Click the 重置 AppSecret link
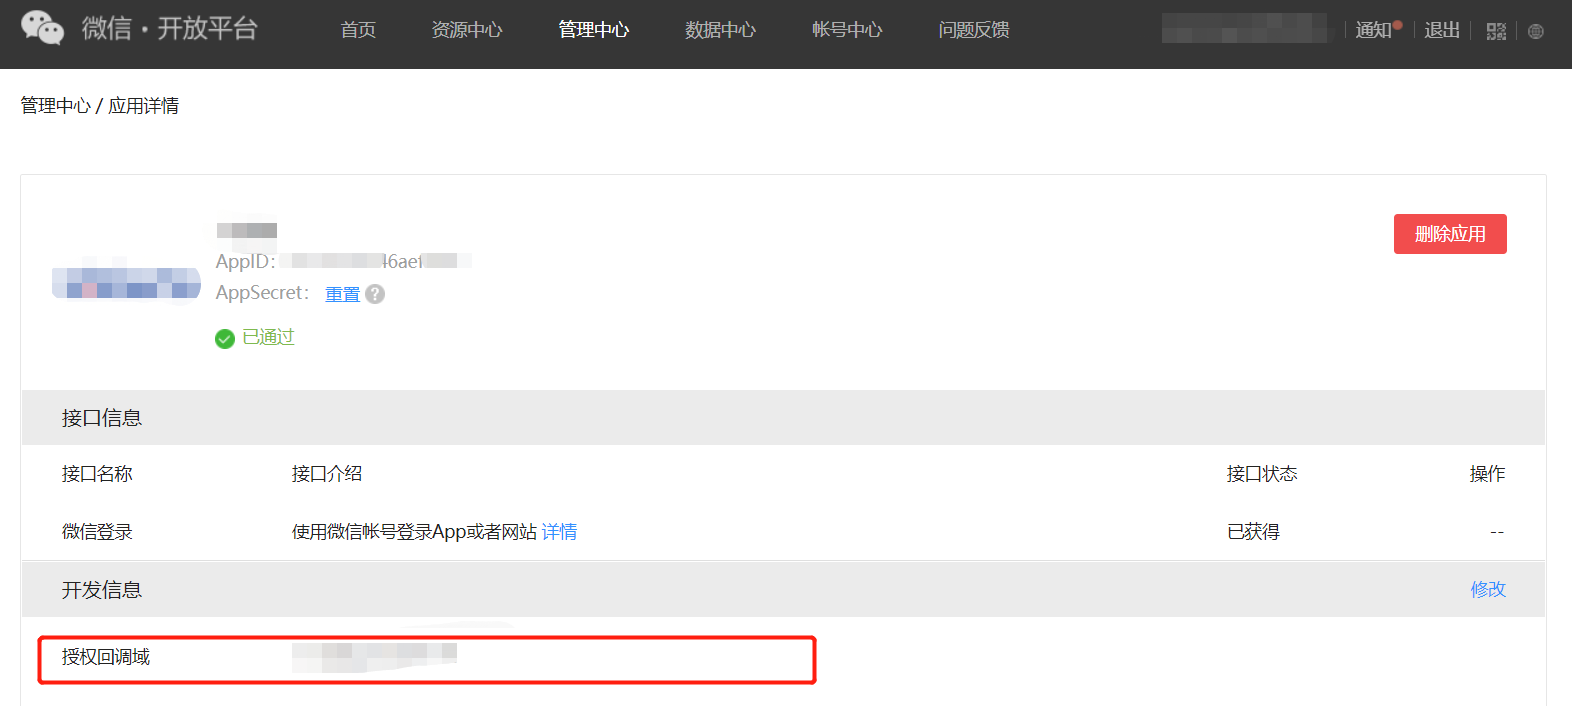 coord(342,294)
